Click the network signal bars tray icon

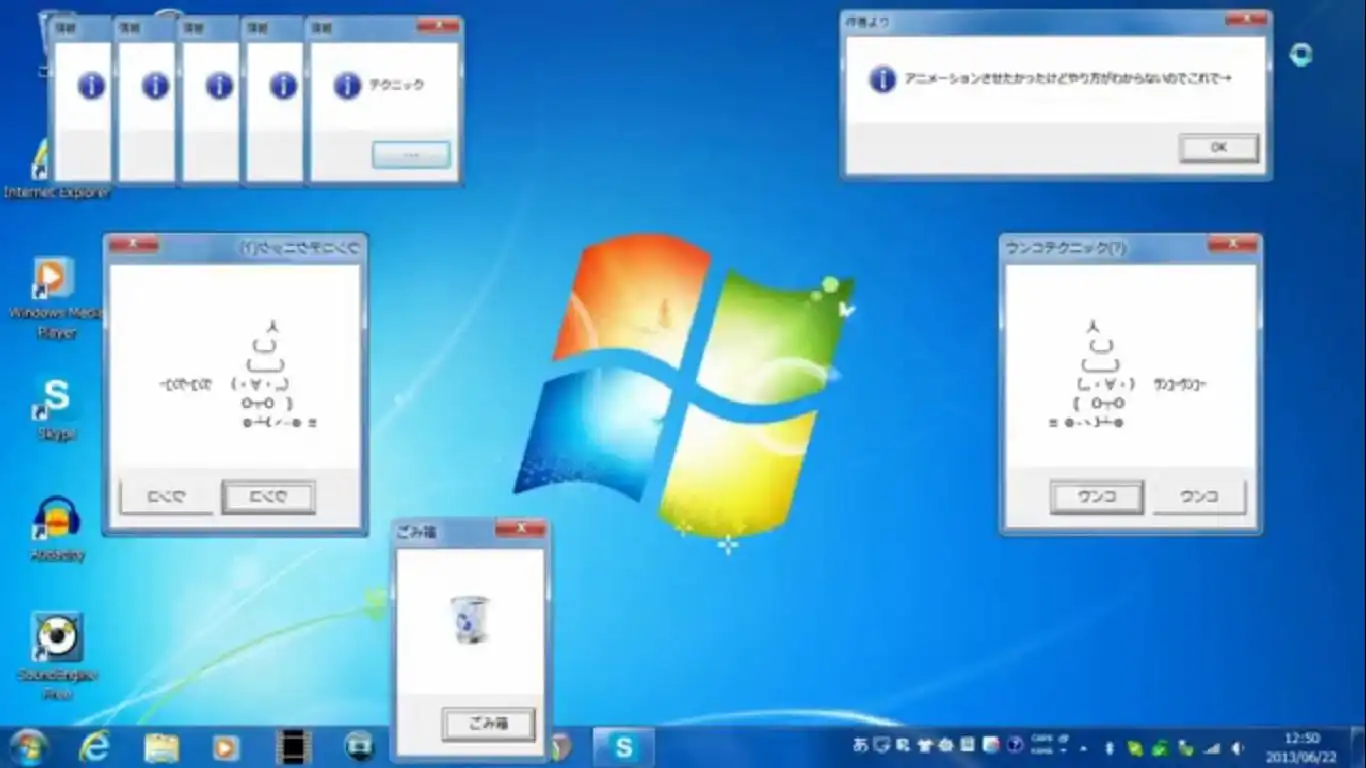[x=1212, y=747]
